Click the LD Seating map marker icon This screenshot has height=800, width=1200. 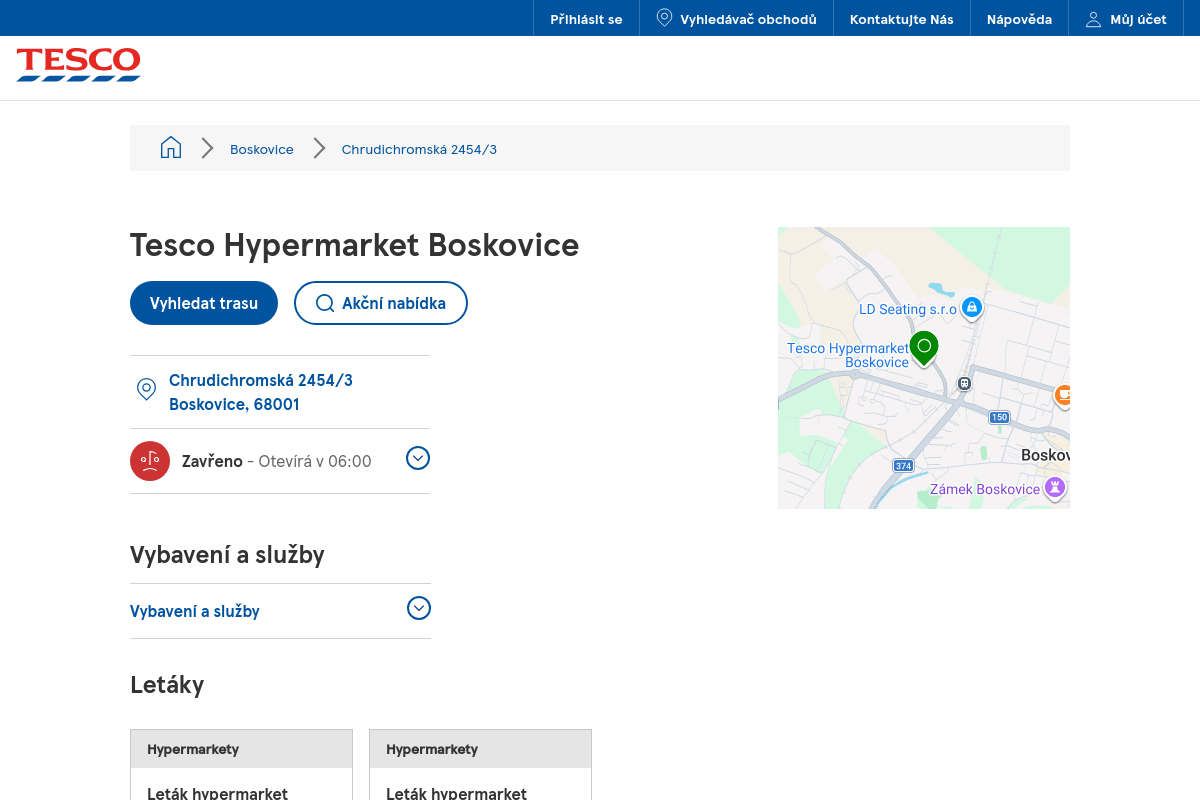pos(971,307)
